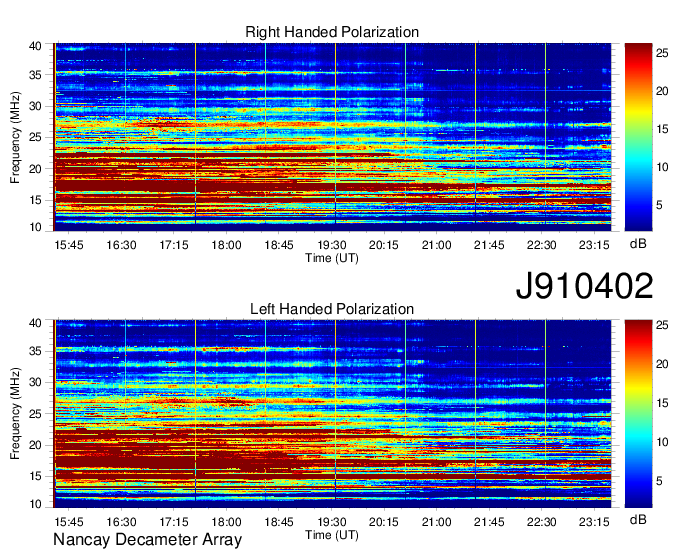Click the 40 MHz frequency tick on Left Handed plot
Viewport: 680px width, 552px height.
pyautogui.click(x=35, y=323)
